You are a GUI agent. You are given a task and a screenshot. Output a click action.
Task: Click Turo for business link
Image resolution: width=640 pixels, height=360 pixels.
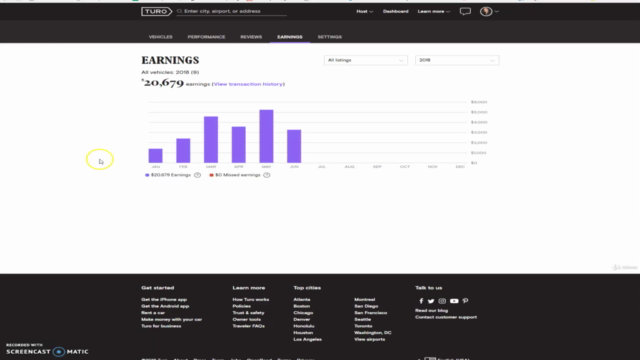[x=161, y=326]
